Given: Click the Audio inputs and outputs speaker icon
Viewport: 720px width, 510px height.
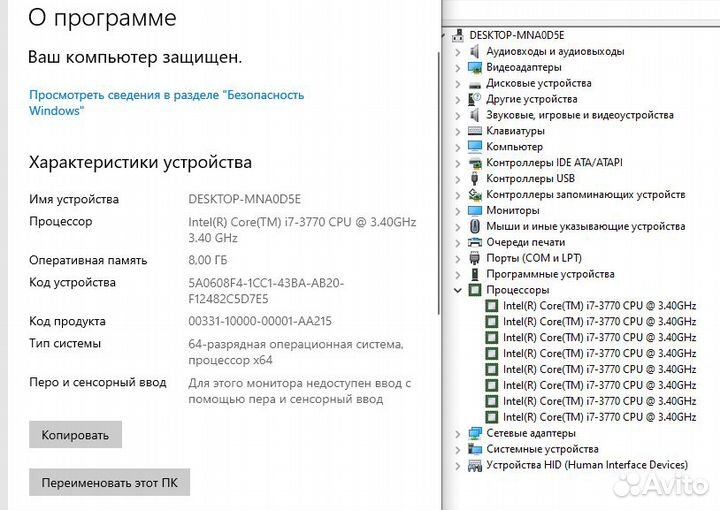Looking at the screenshot, I should [x=475, y=51].
